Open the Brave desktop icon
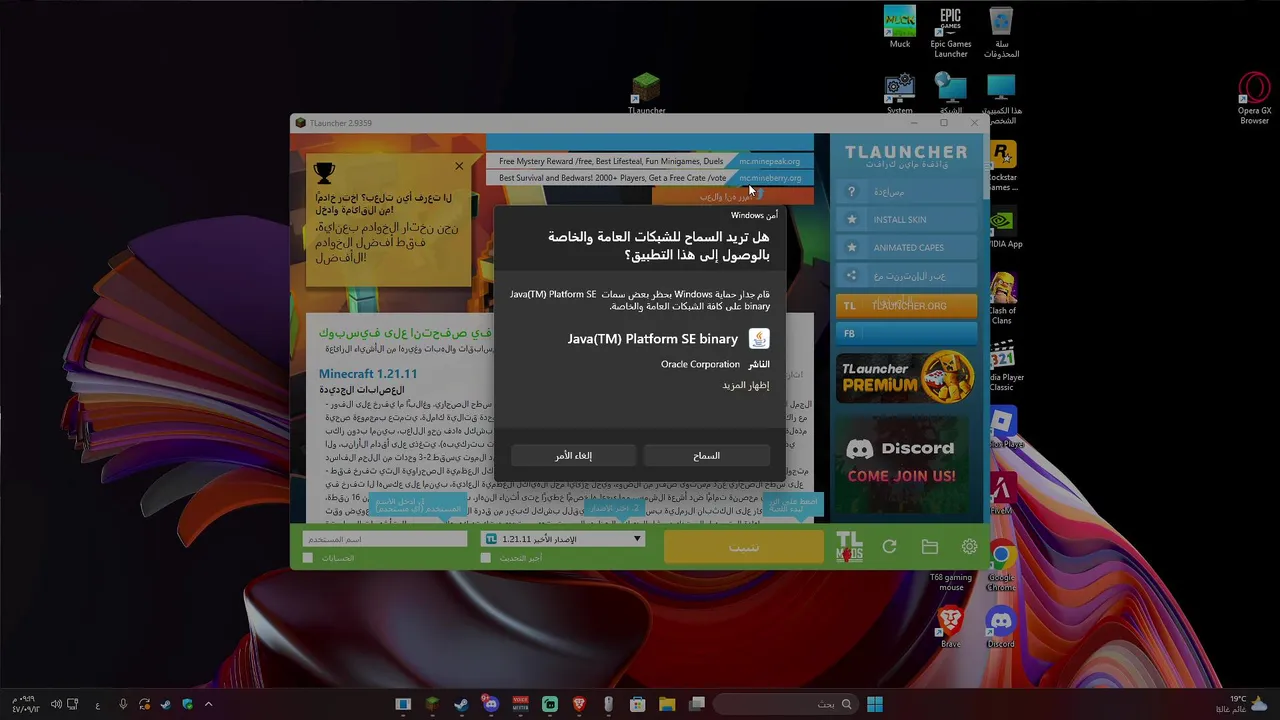 click(x=951, y=627)
